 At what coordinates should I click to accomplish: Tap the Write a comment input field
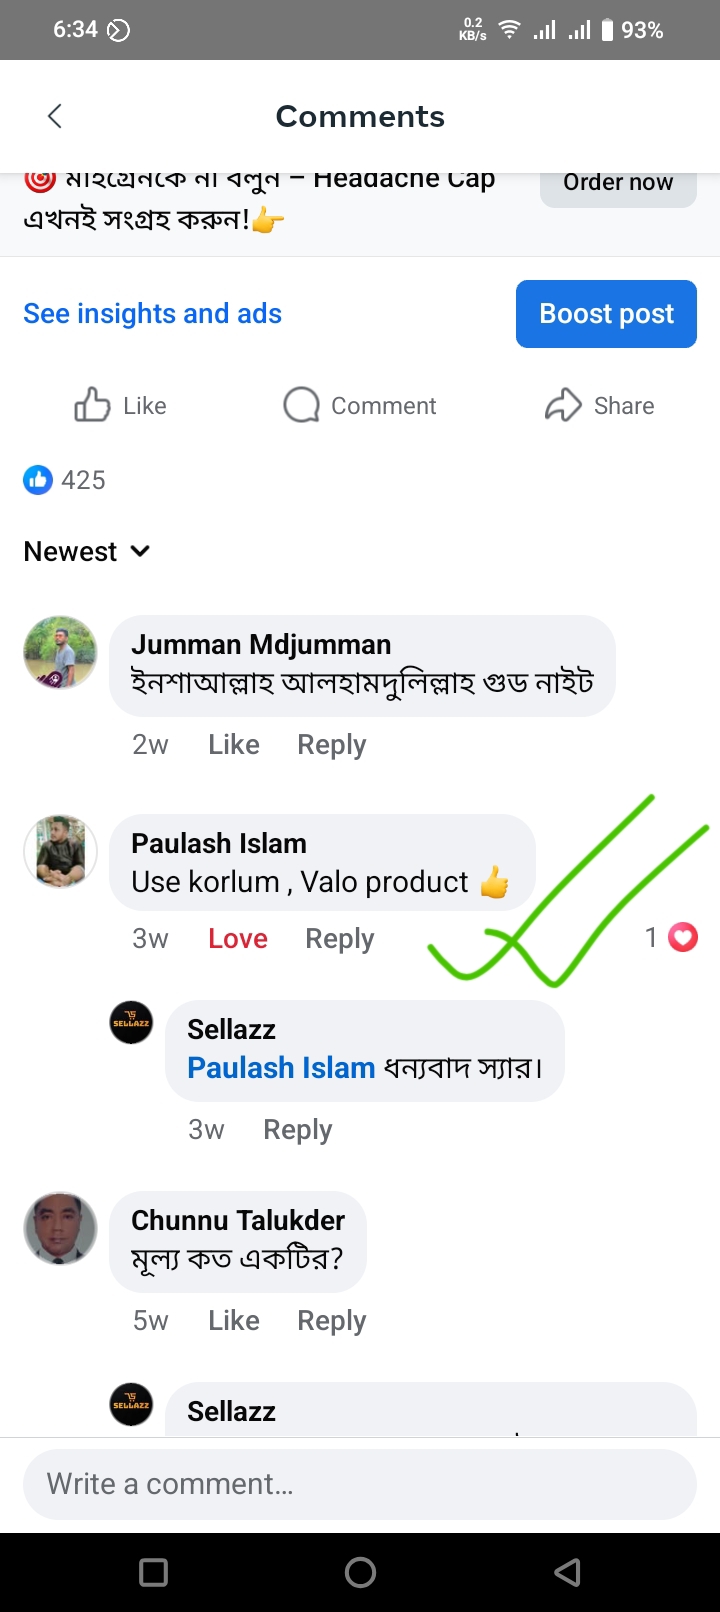360,1483
